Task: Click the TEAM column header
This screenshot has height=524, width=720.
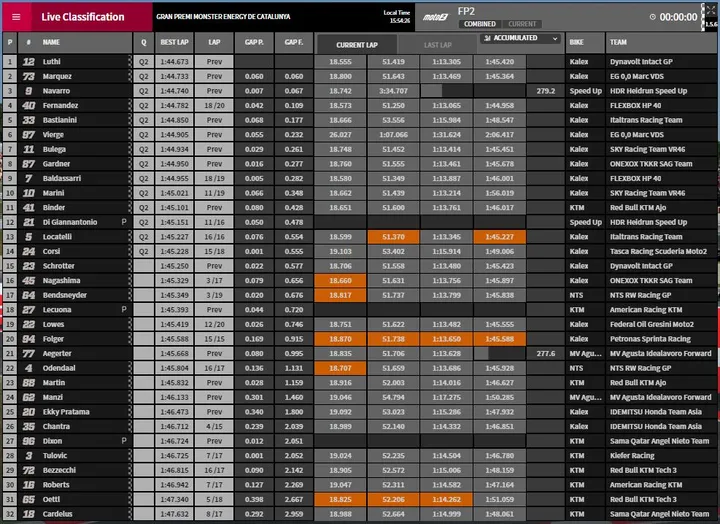Action: coord(661,42)
